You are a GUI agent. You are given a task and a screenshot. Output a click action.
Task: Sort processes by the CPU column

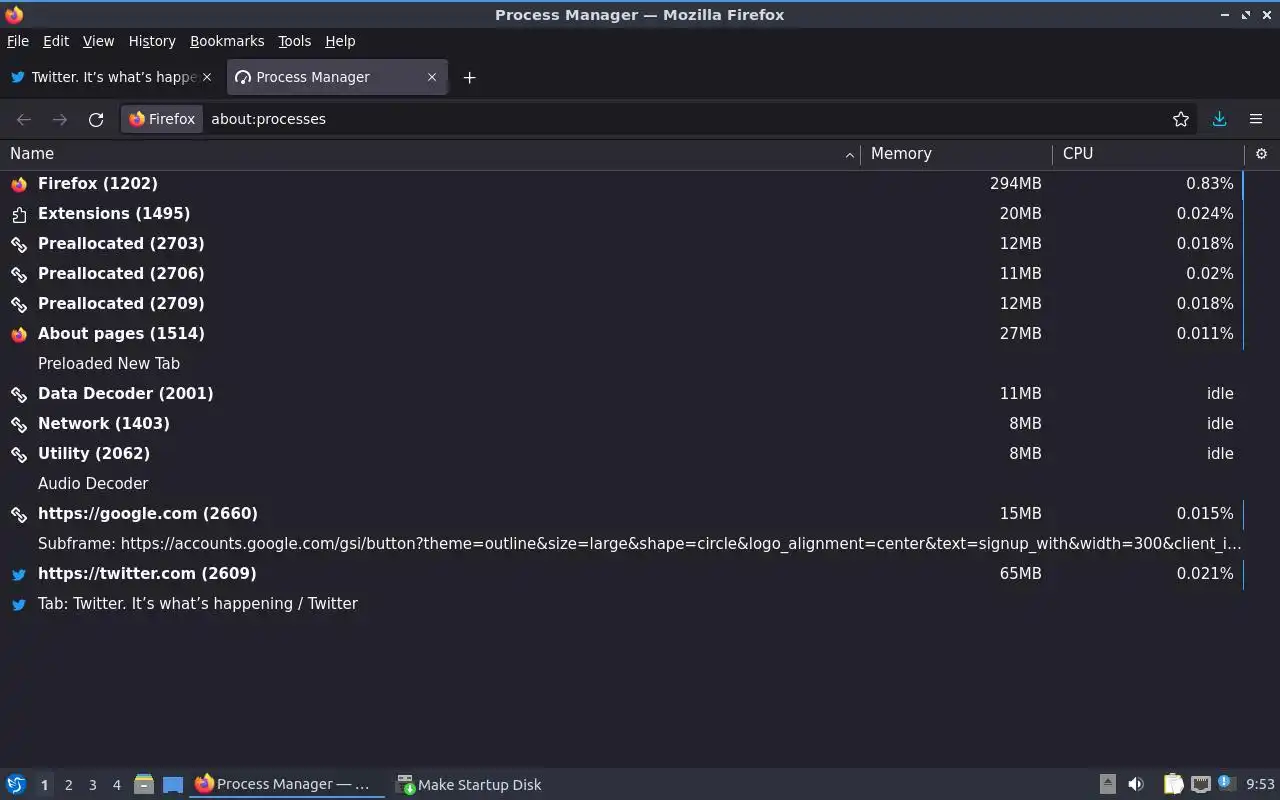click(x=1148, y=153)
